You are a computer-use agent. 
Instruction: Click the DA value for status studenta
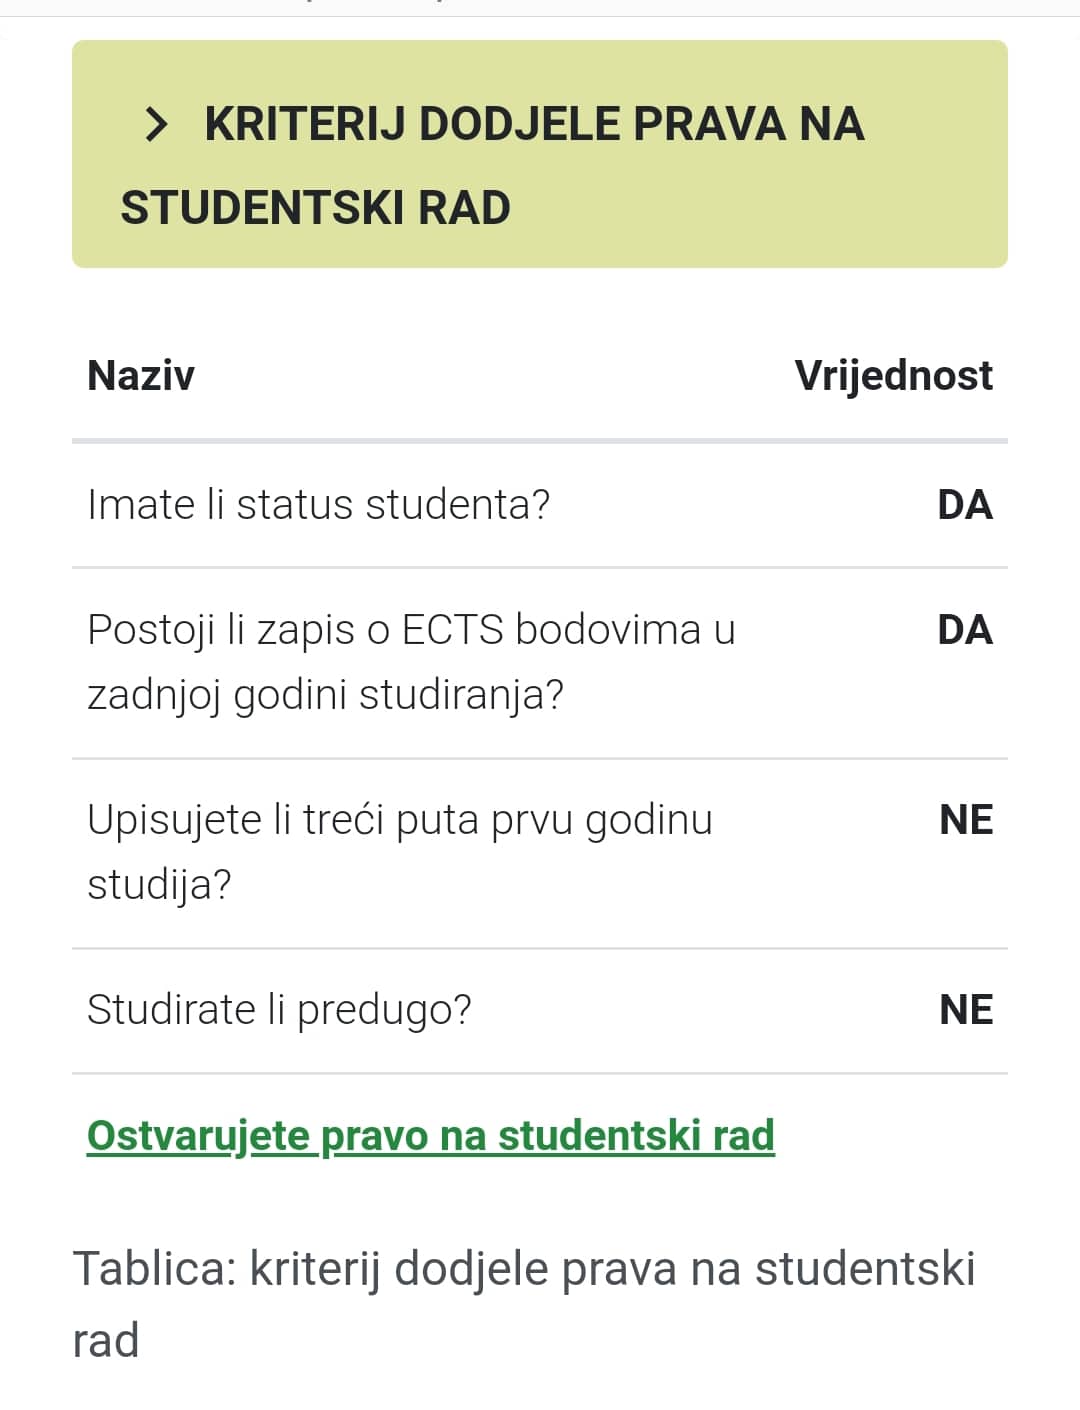coord(965,505)
